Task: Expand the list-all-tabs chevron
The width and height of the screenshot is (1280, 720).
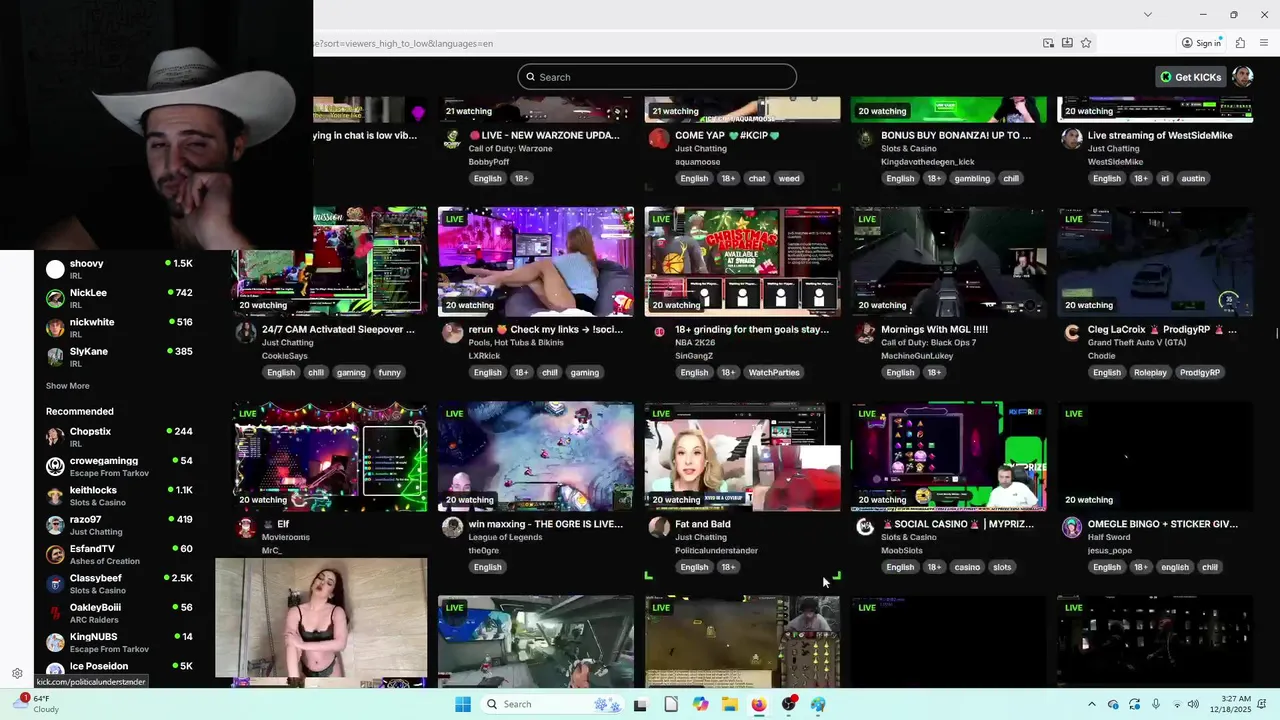Action: pyautogui.click(x=1147, y=14)
